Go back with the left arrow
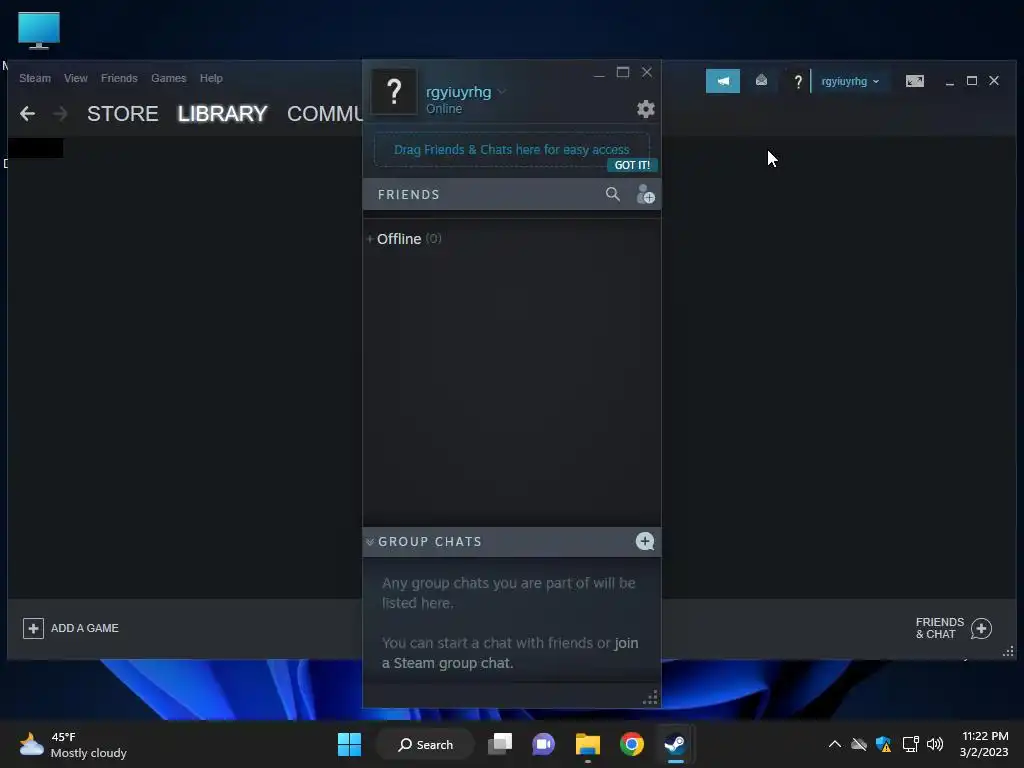 click(x=27, y=114)
